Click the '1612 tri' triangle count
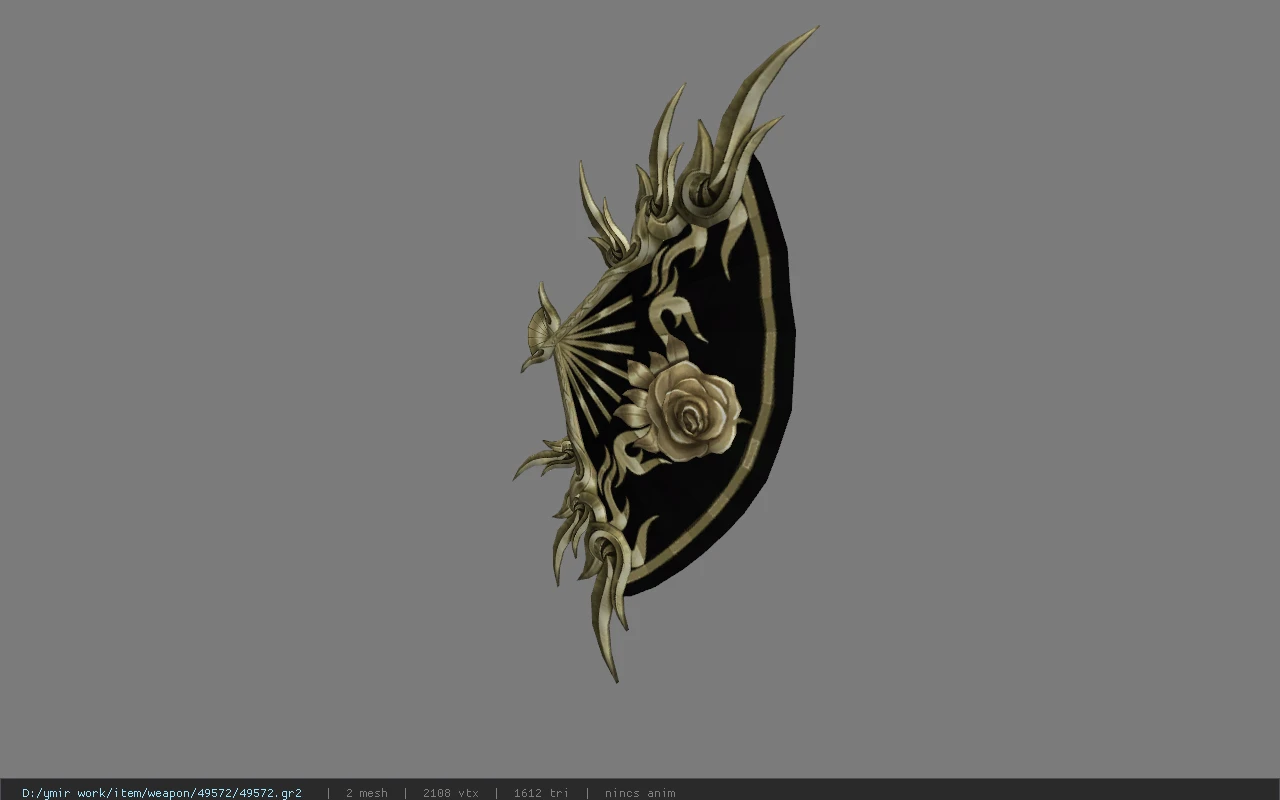Screen dimensions: 1280x800 542,793
